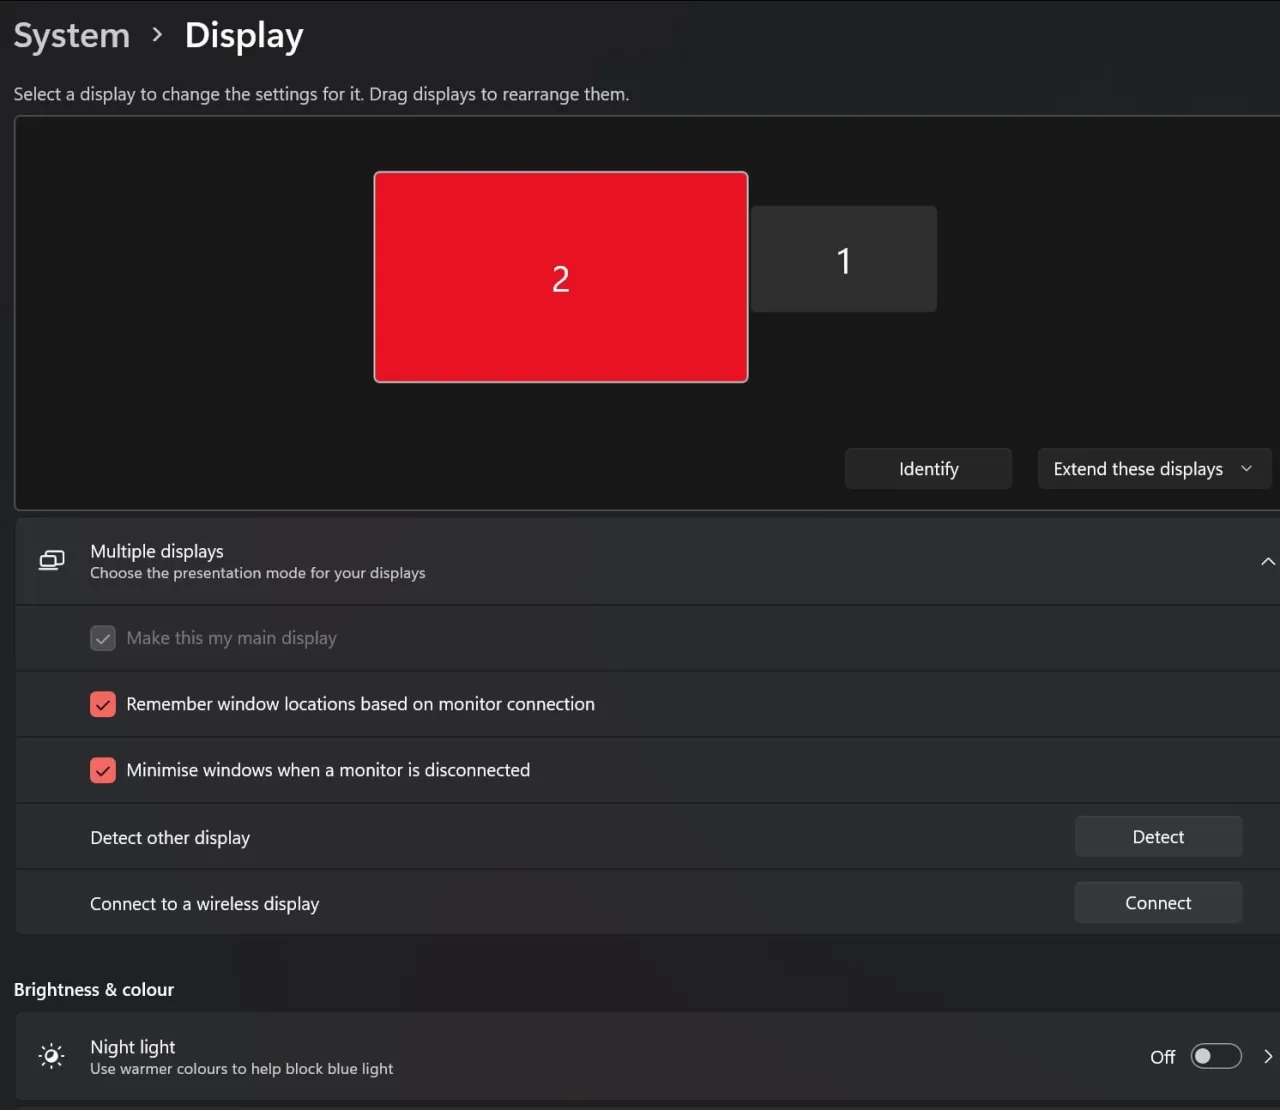Click Connect for wireless display

coord(1158,903)
